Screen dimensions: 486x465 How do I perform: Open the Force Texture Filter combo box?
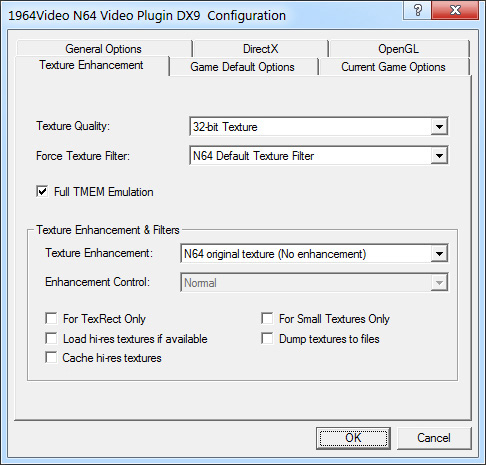coord(319,155)
